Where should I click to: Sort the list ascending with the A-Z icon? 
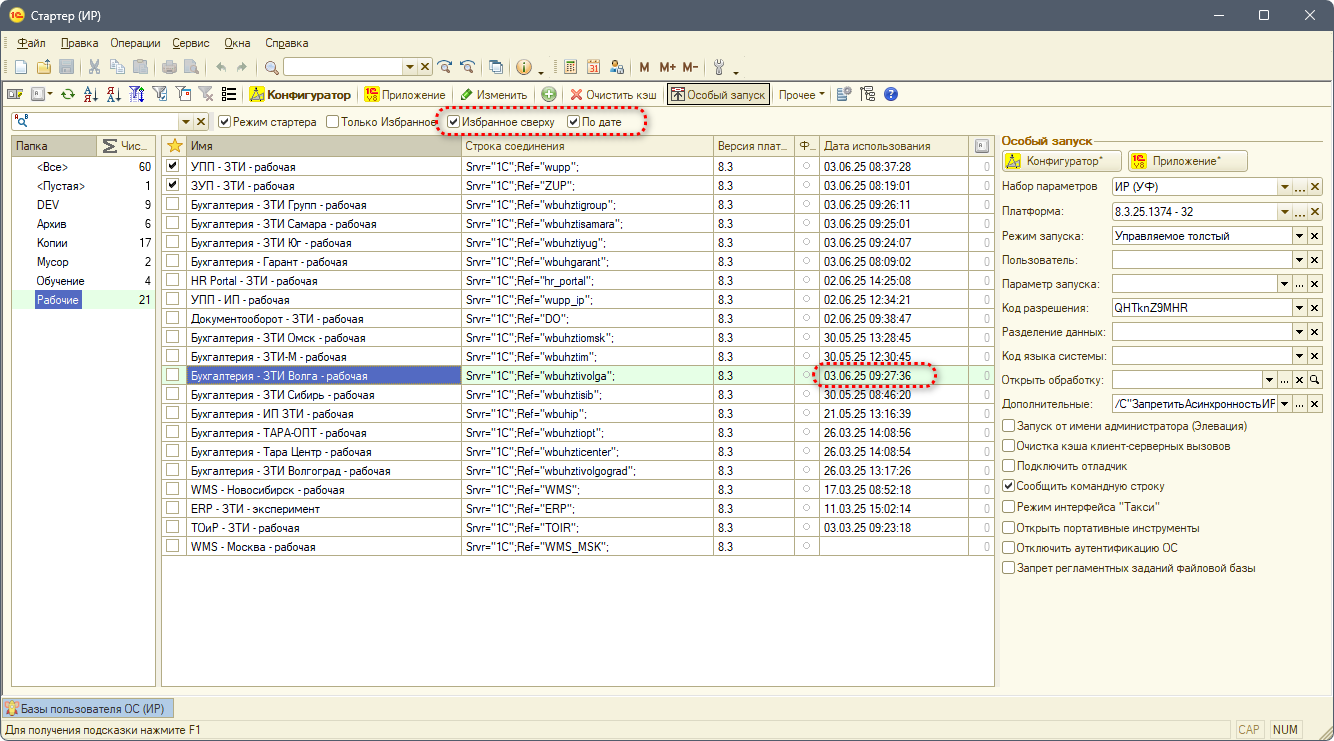(90, 94)
